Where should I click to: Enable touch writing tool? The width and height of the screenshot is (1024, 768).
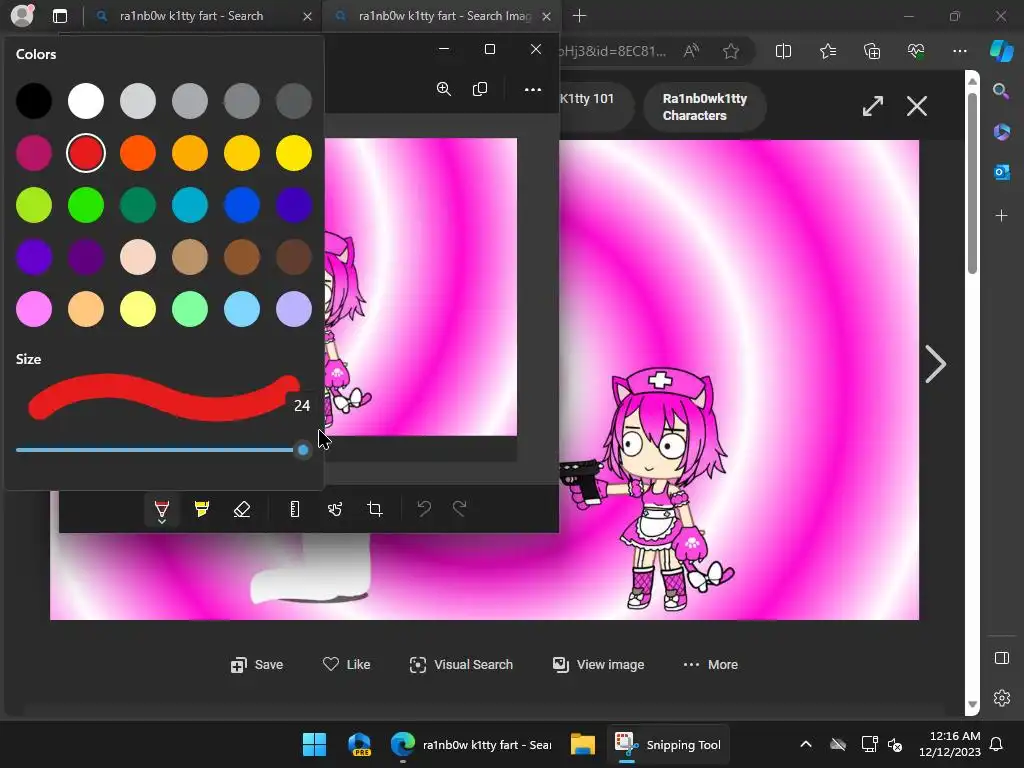(x=335, y=509)
